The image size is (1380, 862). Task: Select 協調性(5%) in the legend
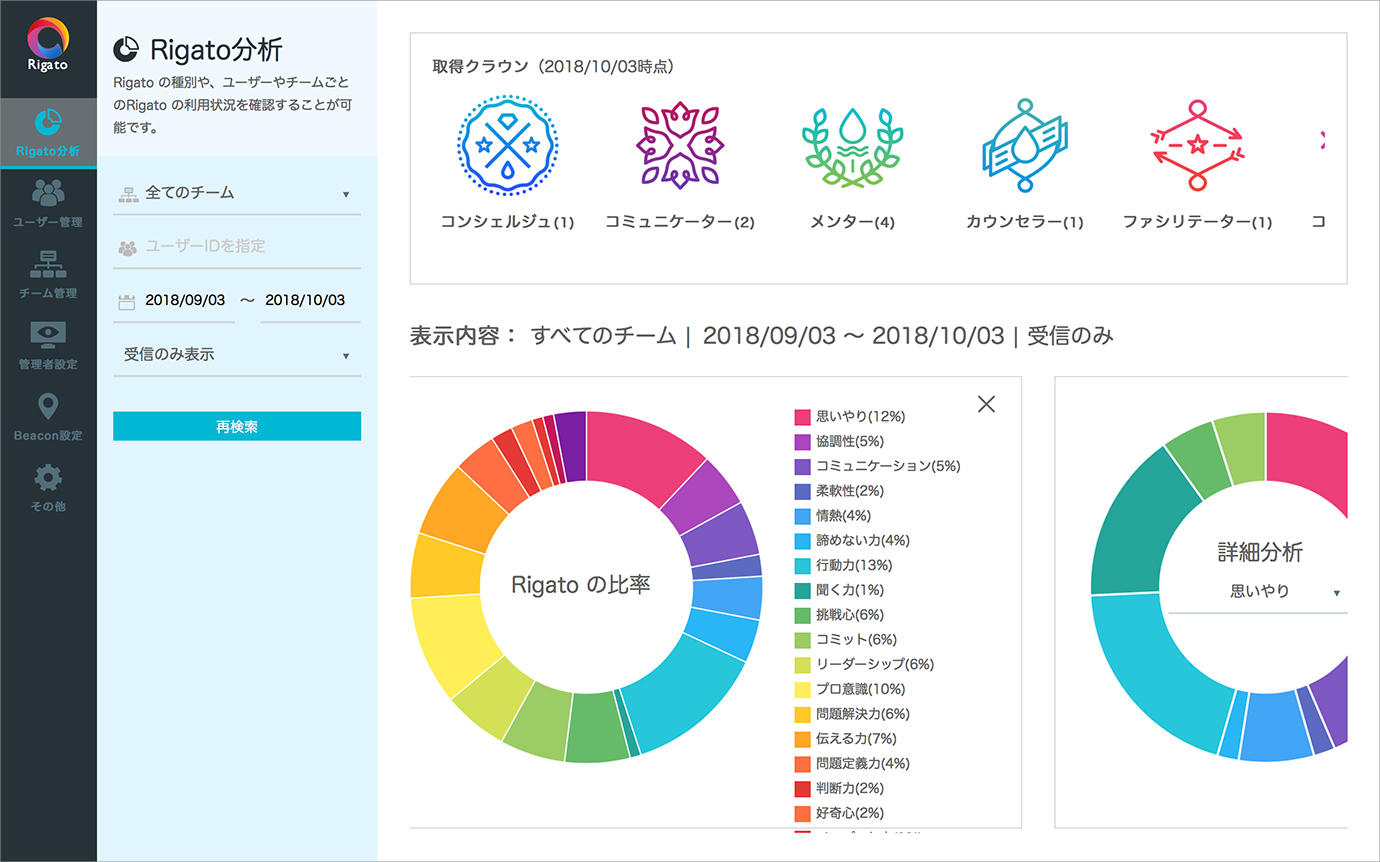click(839, 442)
